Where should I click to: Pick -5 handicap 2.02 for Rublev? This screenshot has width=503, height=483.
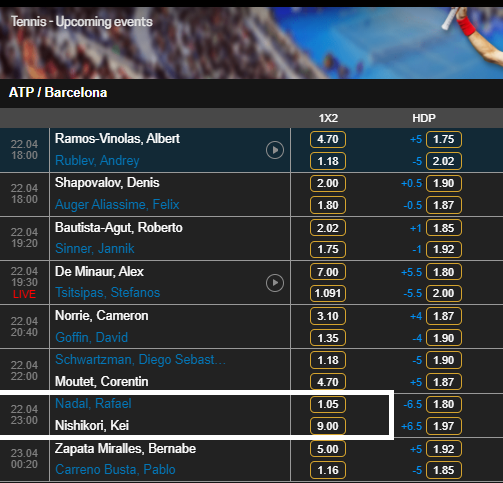click(x=444, y=161)
